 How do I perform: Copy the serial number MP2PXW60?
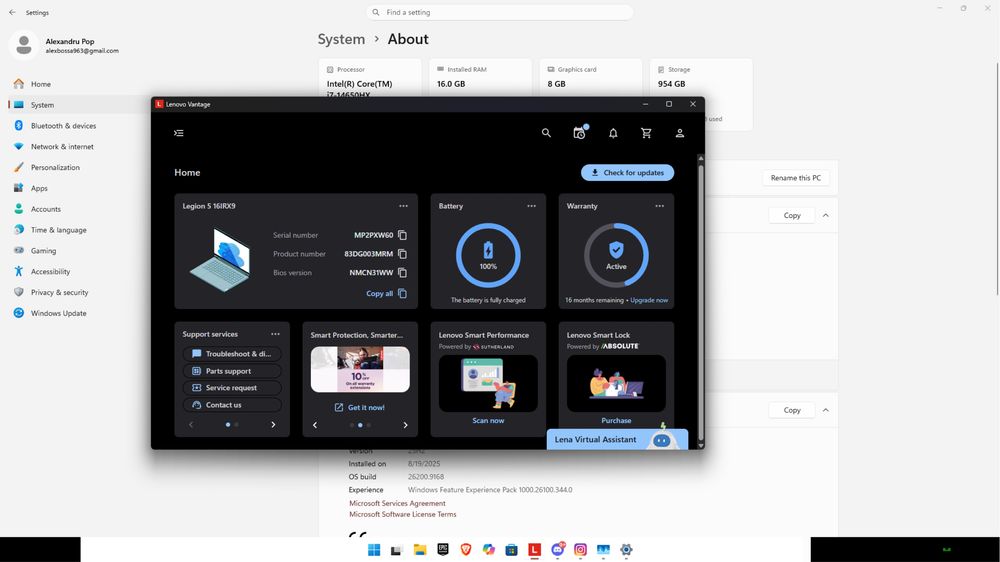(x=402, y=235)
